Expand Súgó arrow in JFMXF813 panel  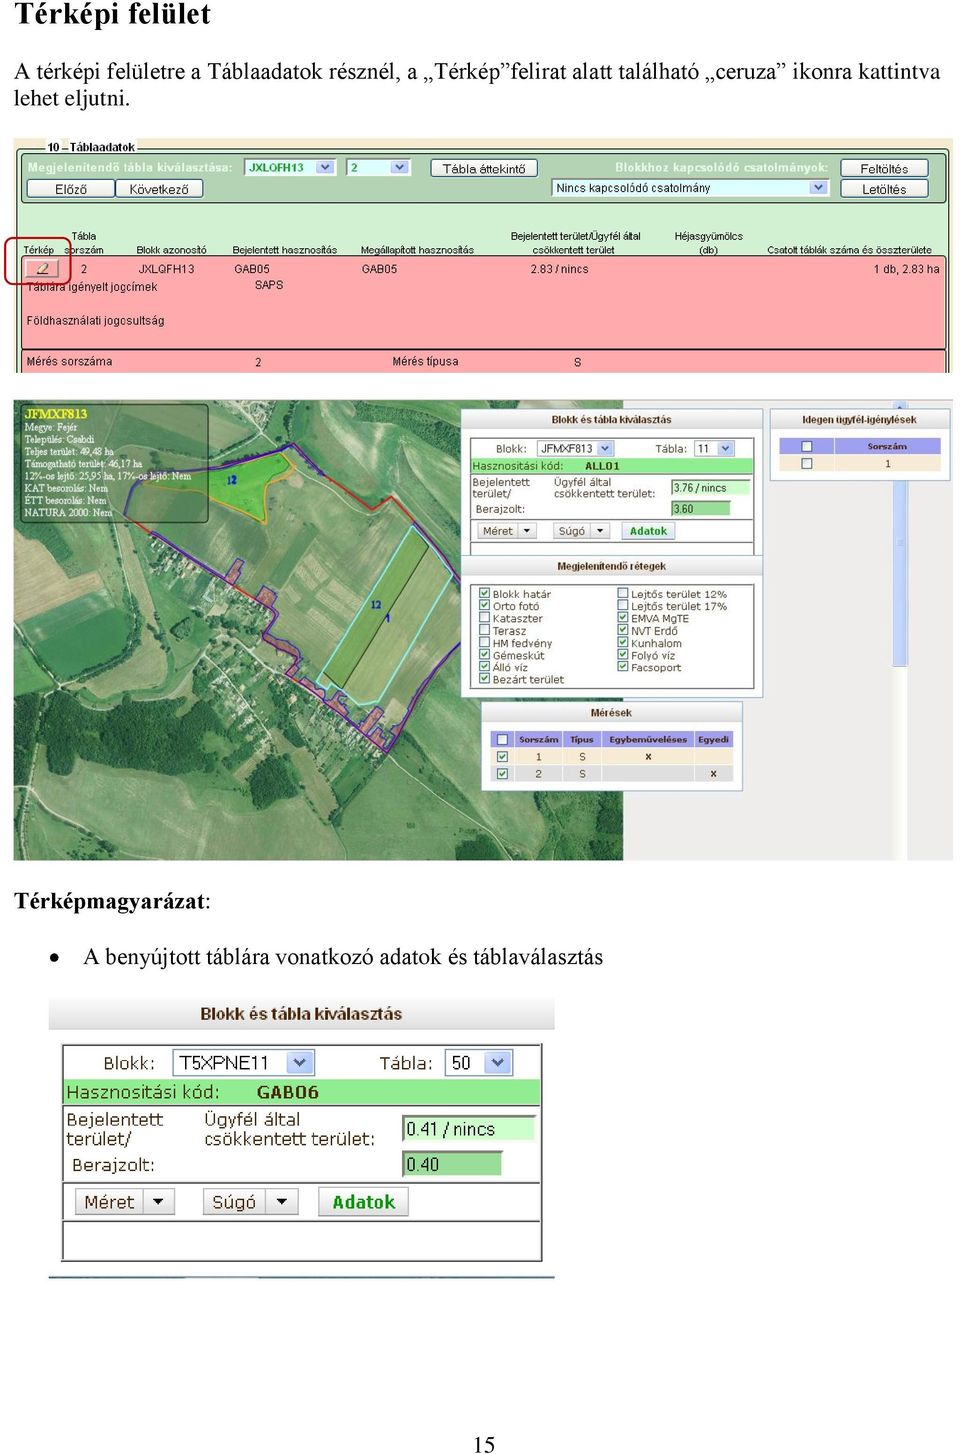[x=600, y=531]
